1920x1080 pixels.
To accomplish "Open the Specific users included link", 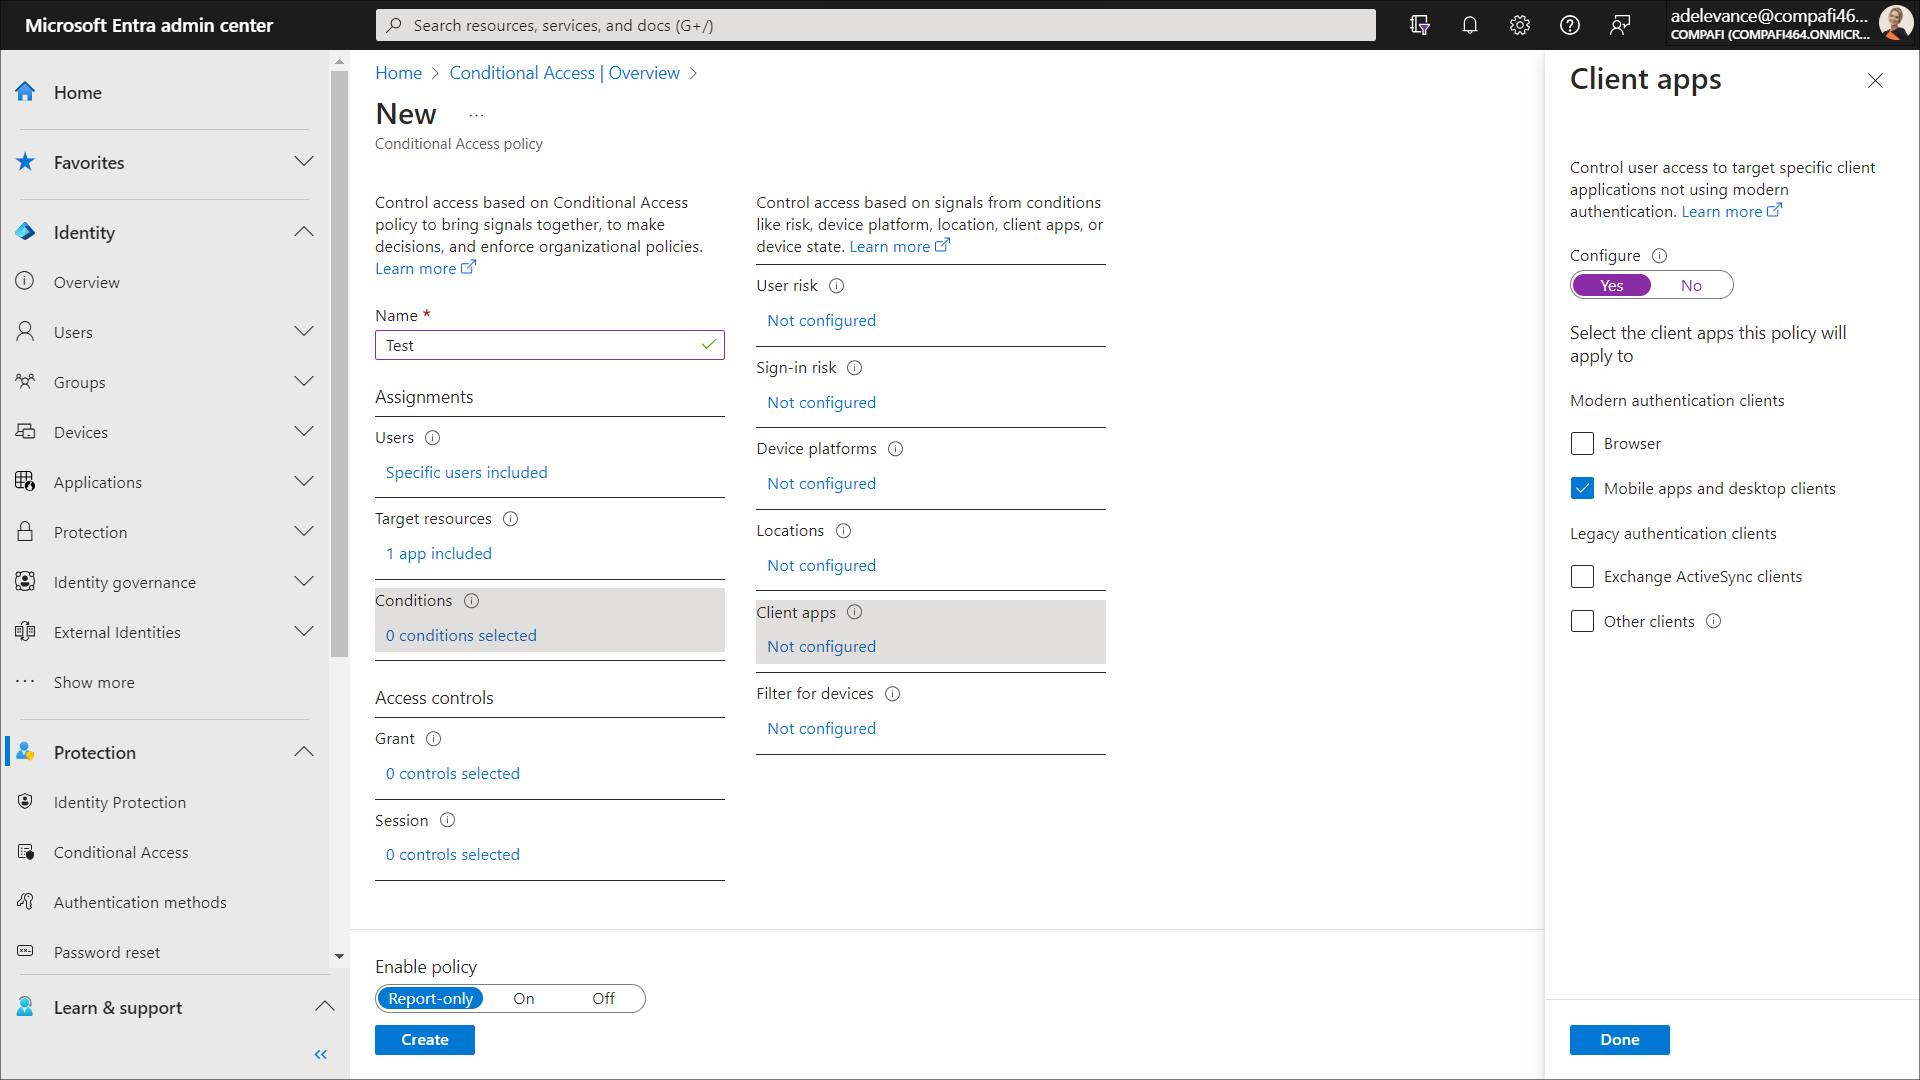I will pos(466,472).
